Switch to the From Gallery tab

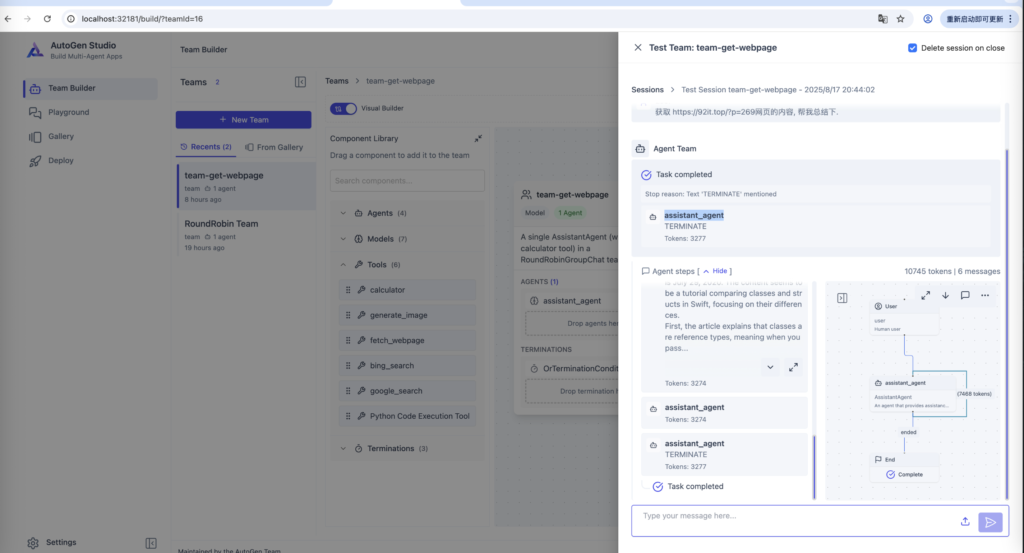274,148
